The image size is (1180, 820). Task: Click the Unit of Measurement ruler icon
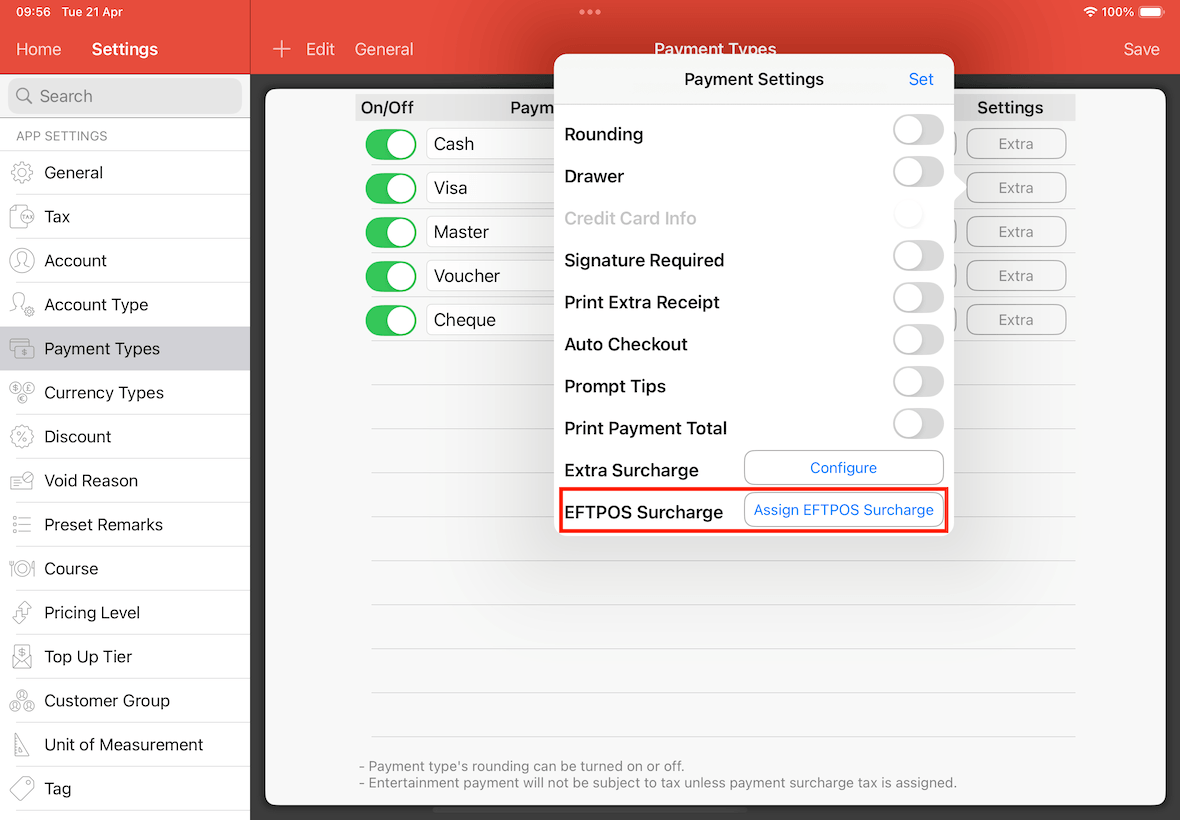tap(22, 745)
